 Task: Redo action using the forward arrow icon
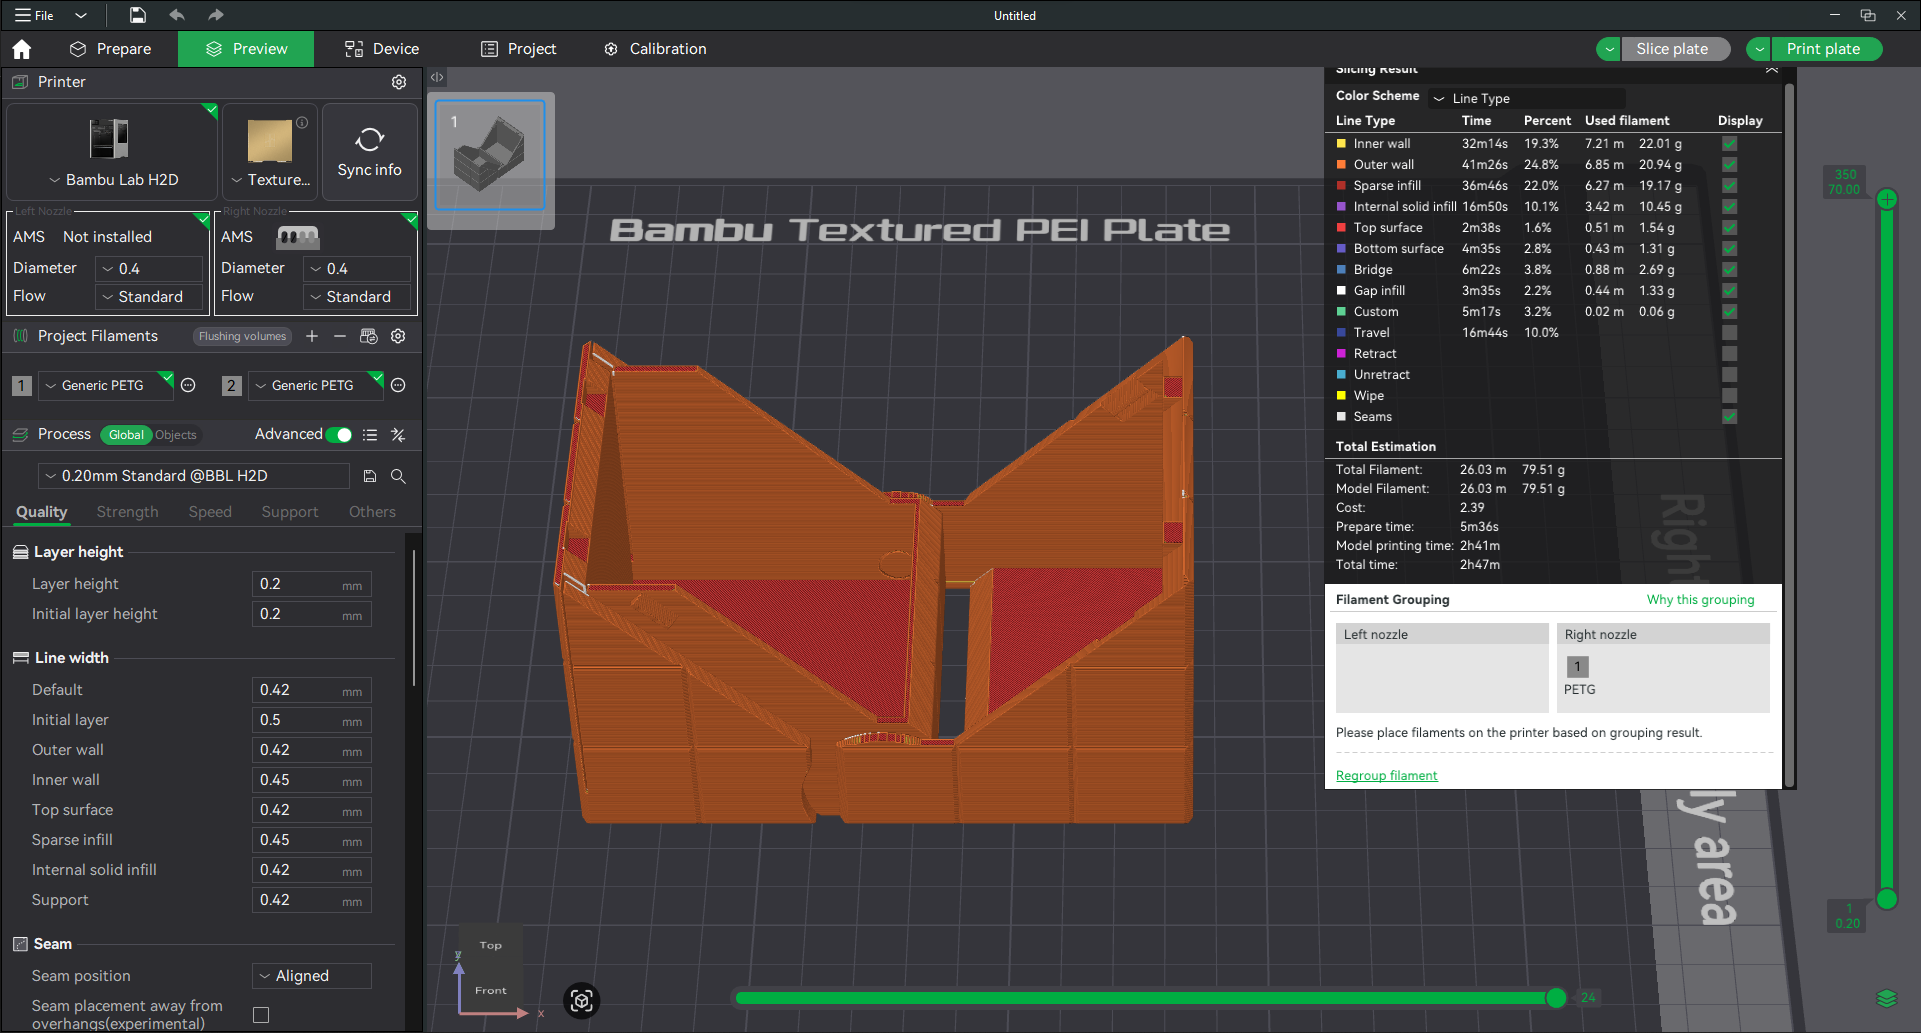[x=215, y=15]
